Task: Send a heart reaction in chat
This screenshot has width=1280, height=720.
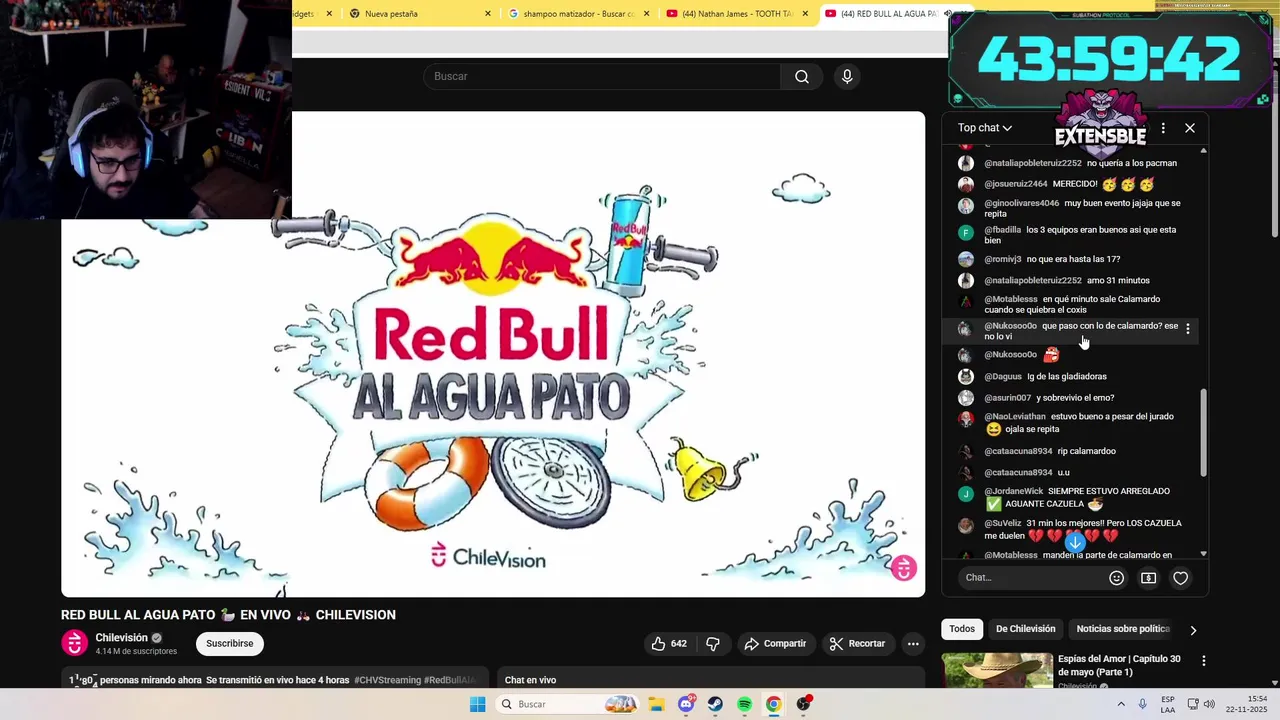Action: 1181,578
